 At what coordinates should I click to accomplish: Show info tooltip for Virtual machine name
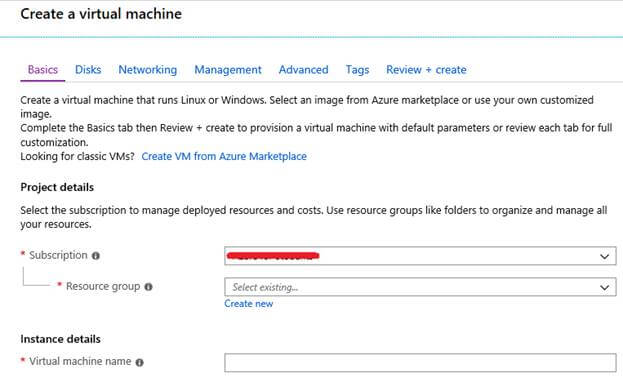[x=139, y=362]
